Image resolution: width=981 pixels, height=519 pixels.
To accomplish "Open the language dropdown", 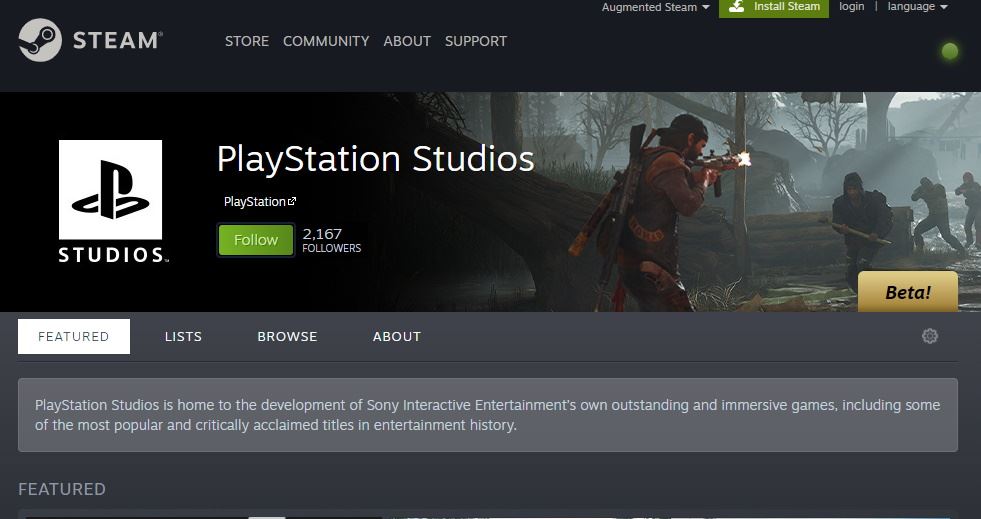I will [917, 6].
